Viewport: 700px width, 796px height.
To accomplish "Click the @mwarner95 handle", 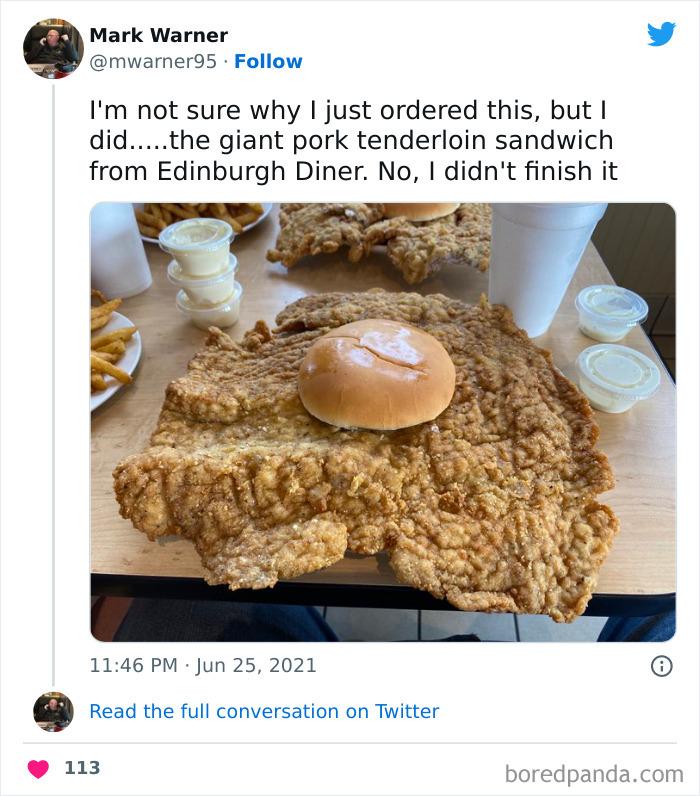I will click(x=153, y=62).
